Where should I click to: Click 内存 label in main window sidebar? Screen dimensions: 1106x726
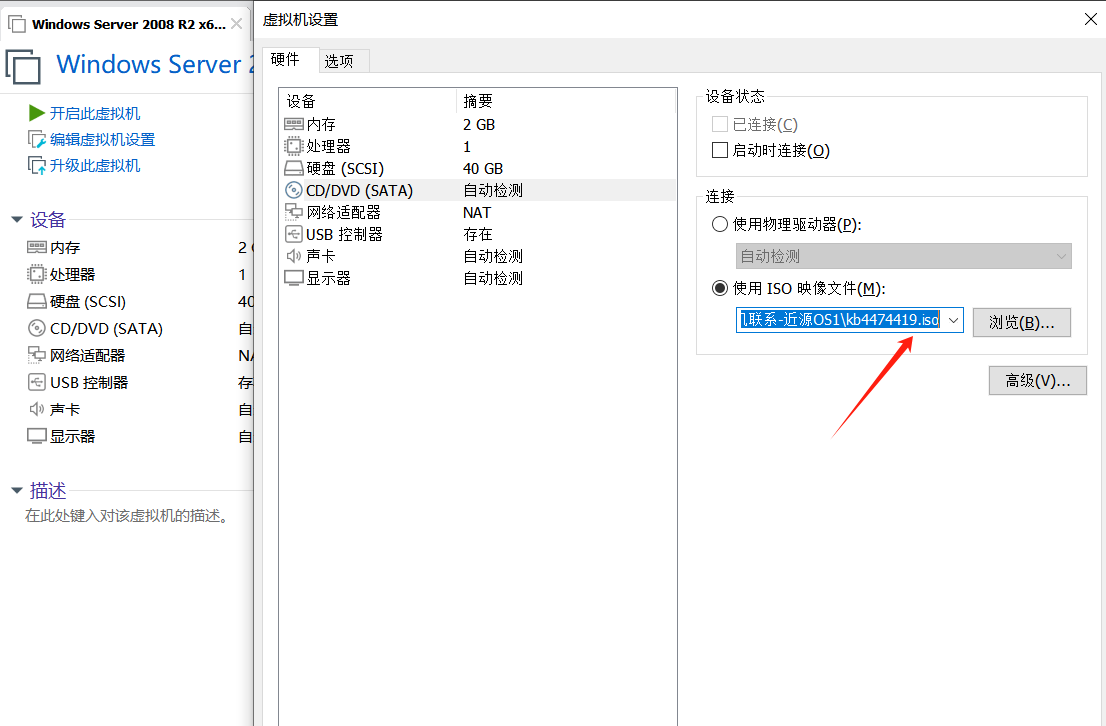coord(65,247)
